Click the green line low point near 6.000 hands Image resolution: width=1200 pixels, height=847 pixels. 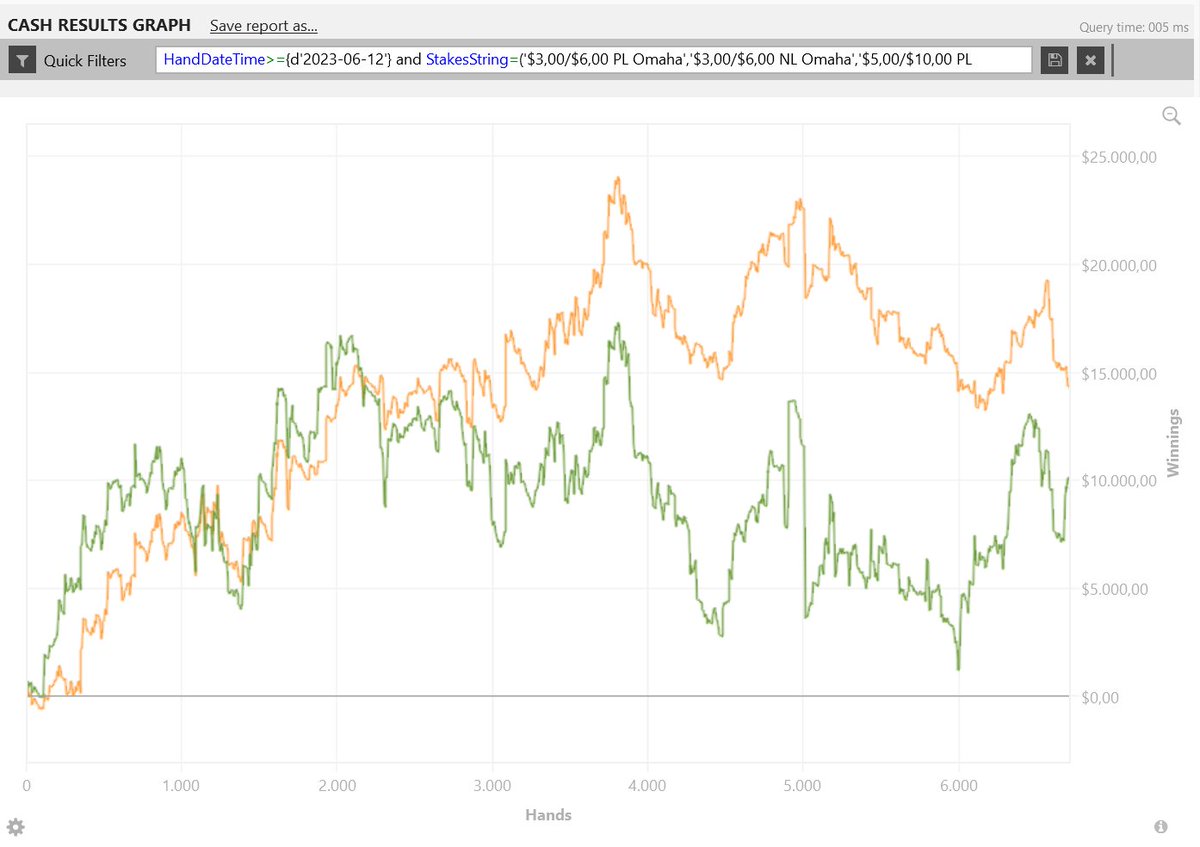[958, 668]
